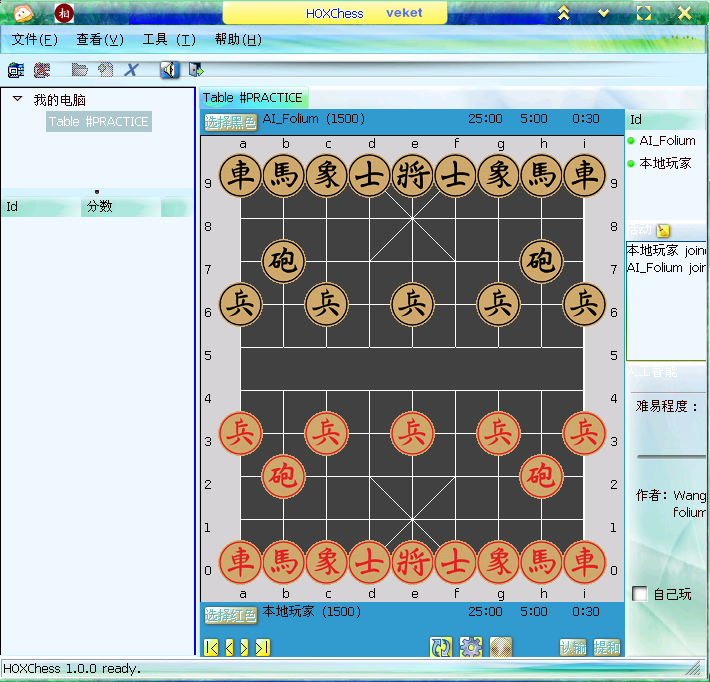Enable the 自己玩 checkbox
The image size is (710, 682).
(x=639, y=593)
